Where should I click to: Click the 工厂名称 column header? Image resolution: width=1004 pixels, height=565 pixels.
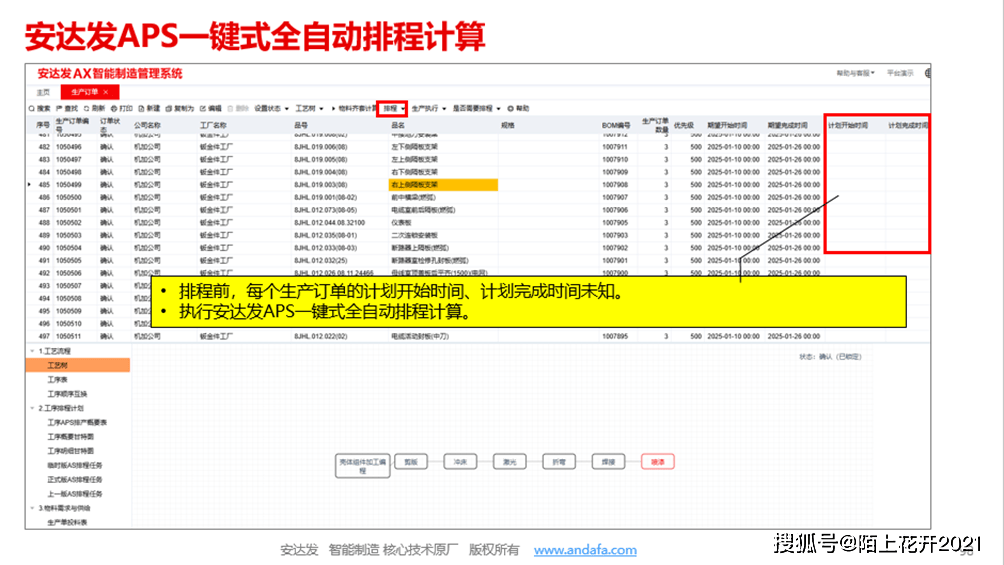click(x=213, y=126)
